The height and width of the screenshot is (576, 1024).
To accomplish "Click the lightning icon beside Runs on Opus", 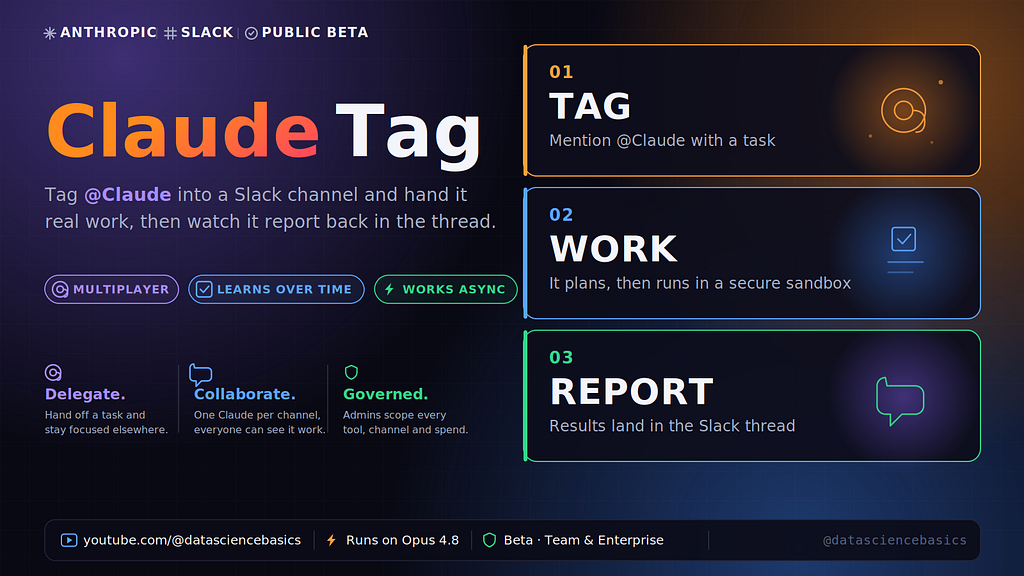I will tap(332, 540).
